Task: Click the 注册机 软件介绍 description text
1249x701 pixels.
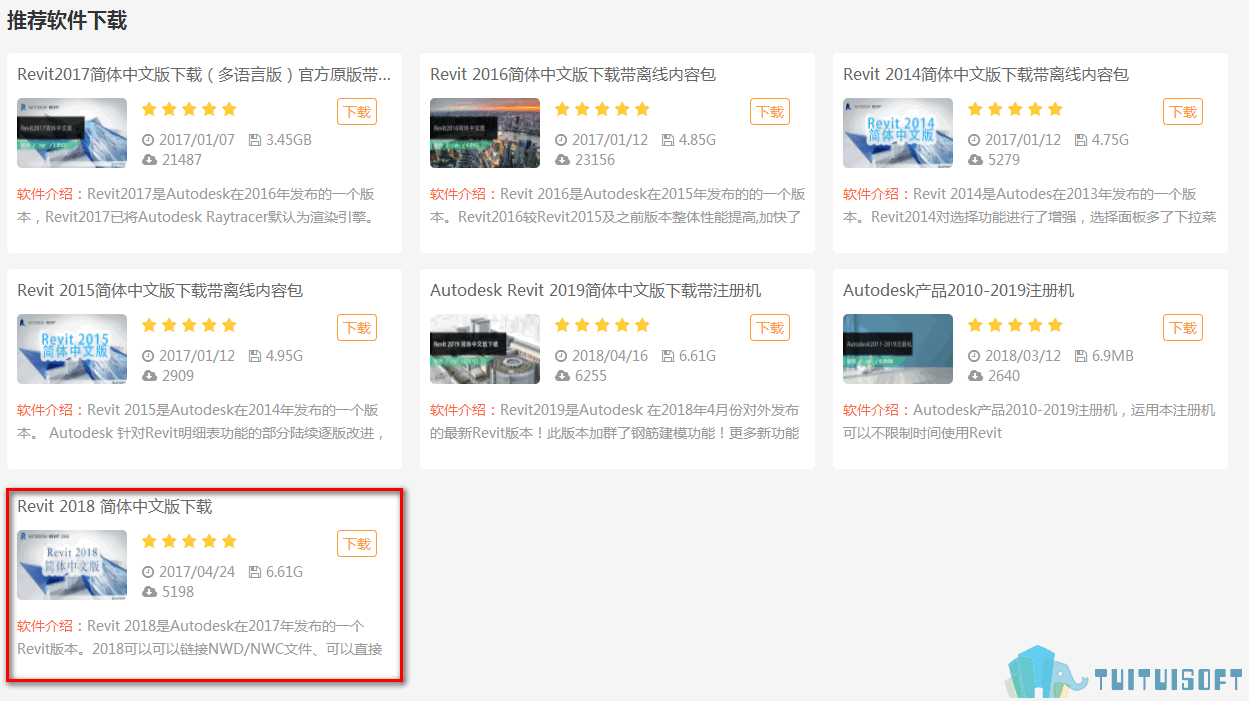Action: click(1029, 421)
